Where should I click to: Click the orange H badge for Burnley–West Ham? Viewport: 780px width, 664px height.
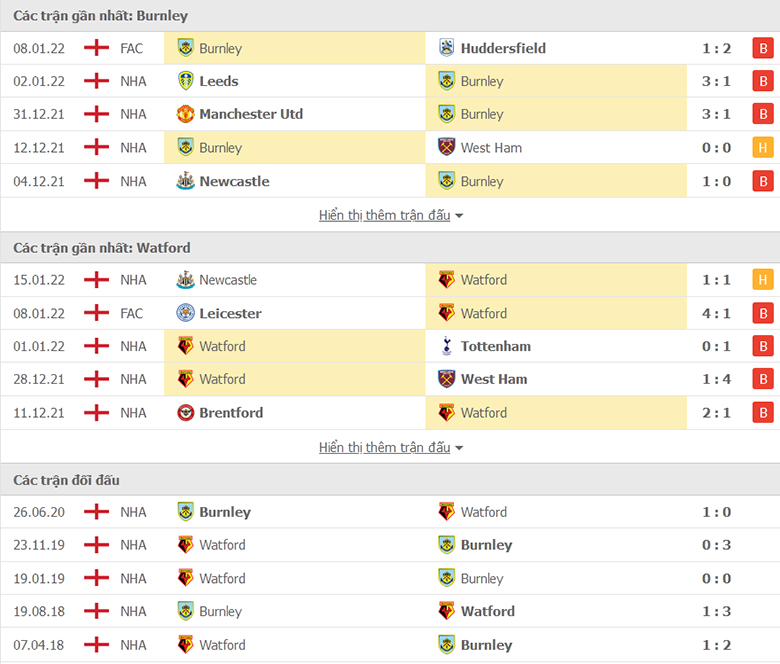[x=763, y=147]
